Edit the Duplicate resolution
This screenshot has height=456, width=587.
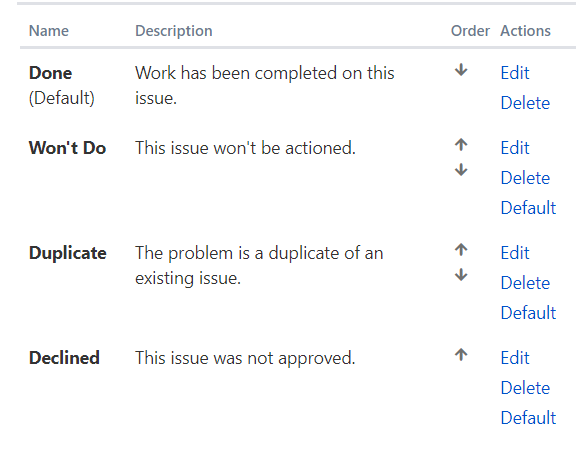515,253
